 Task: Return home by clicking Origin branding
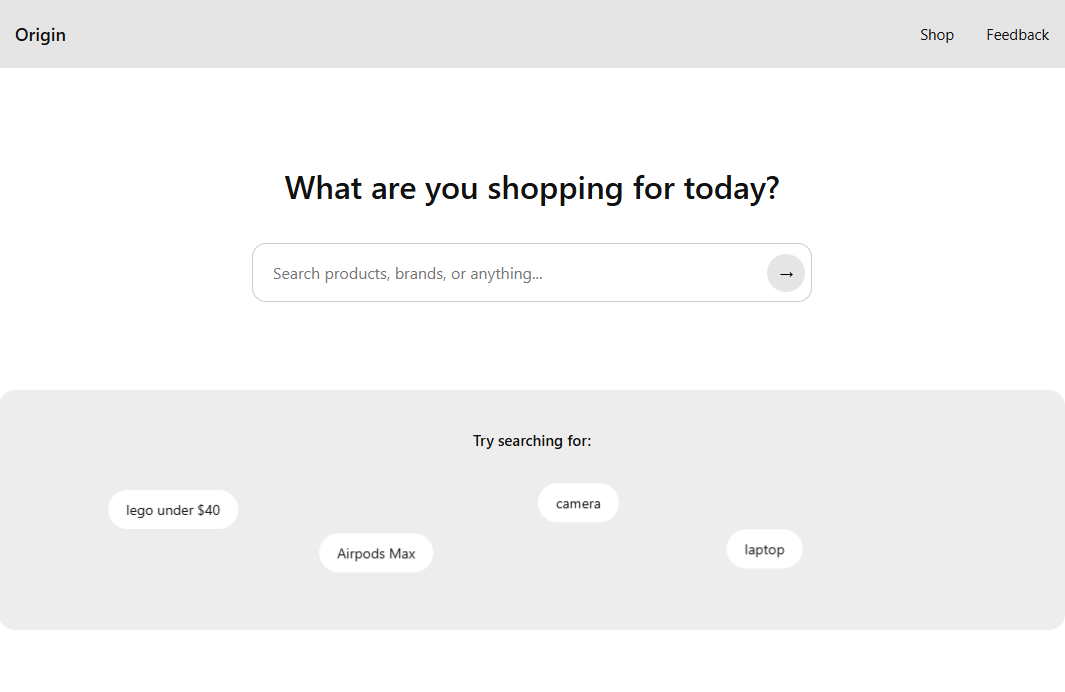click(x=40, y=34)
